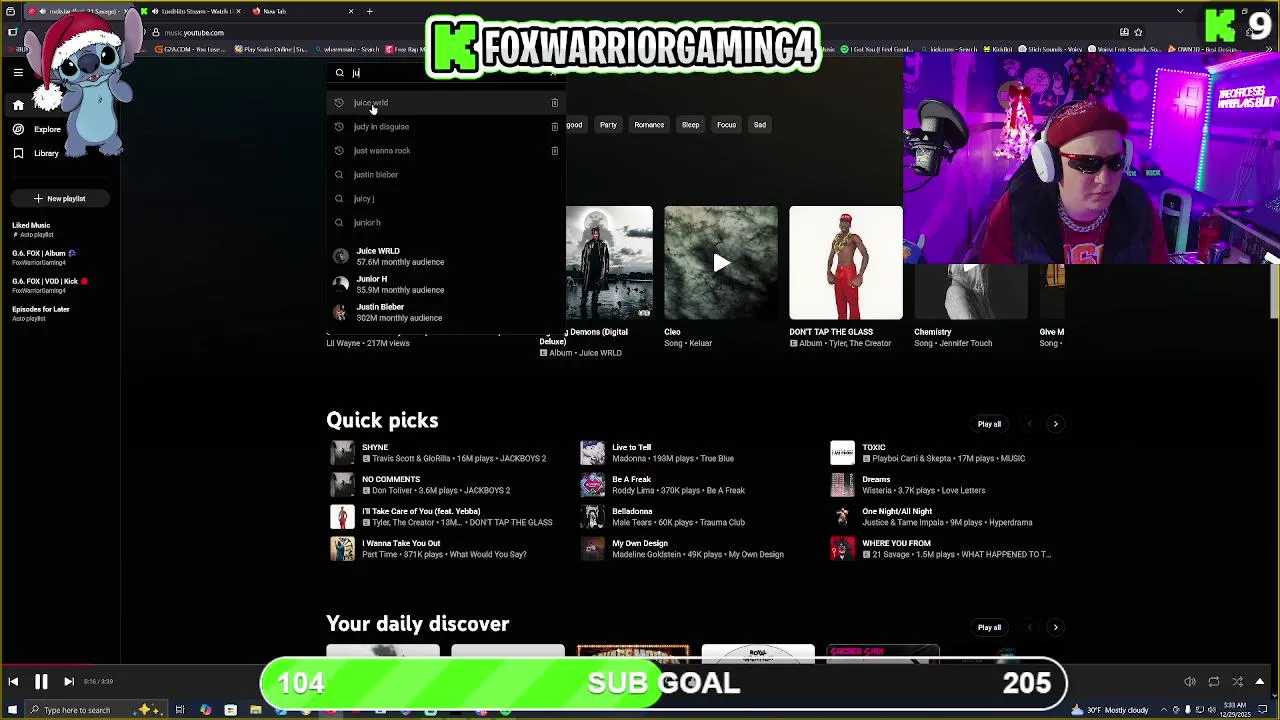1280x720 pixels.
Task: Select the Focus mood chip
Action: point(726,125)
